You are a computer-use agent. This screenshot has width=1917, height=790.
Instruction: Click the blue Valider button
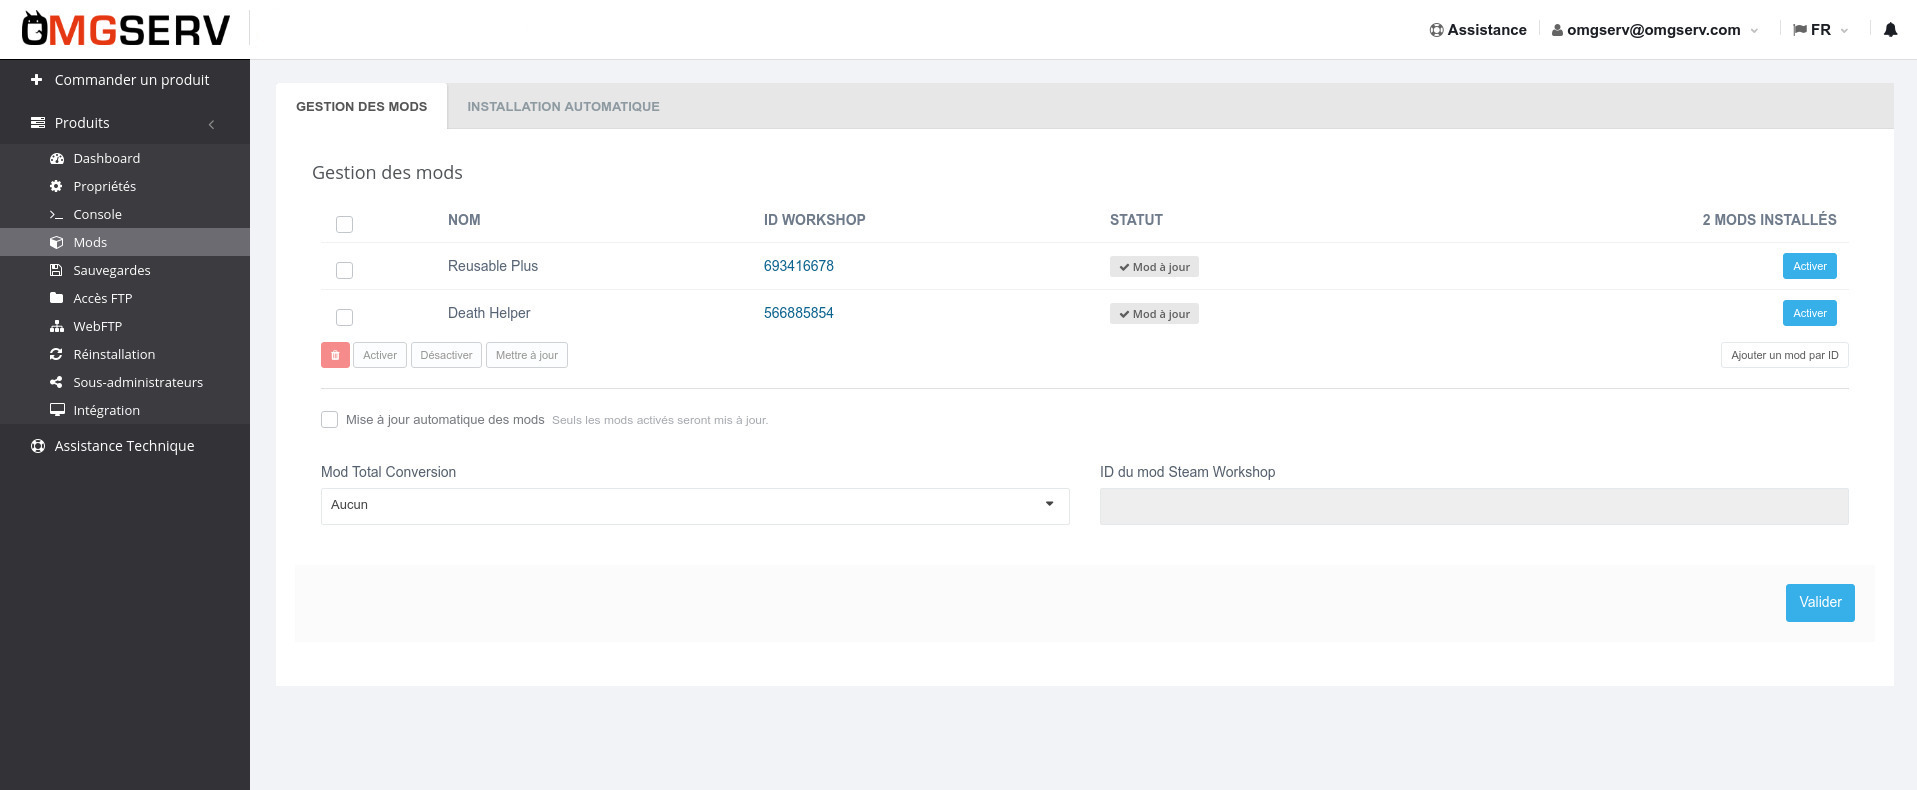[x=1820, y=602]
